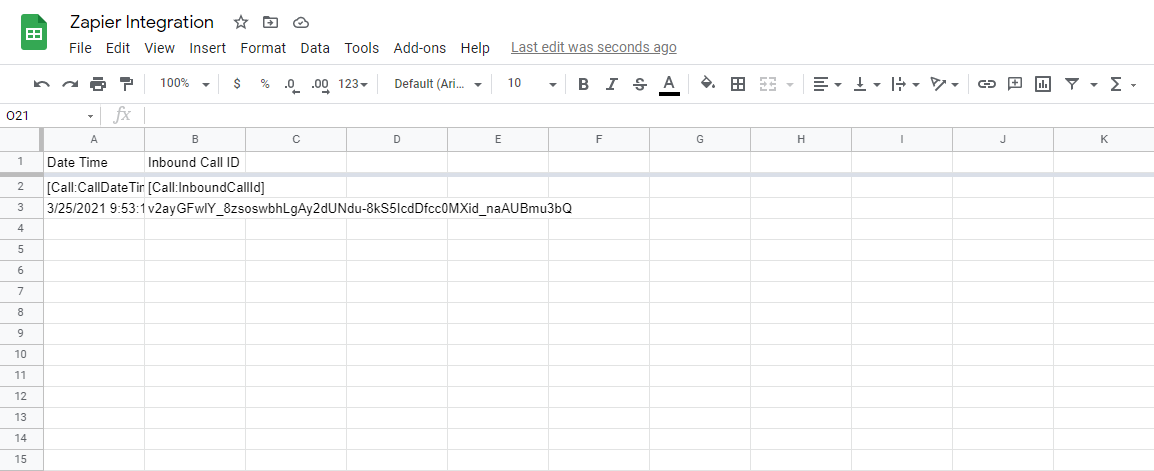Click the select-all corner box
This screenshot has height=471, width=1154.
[21, 139]
